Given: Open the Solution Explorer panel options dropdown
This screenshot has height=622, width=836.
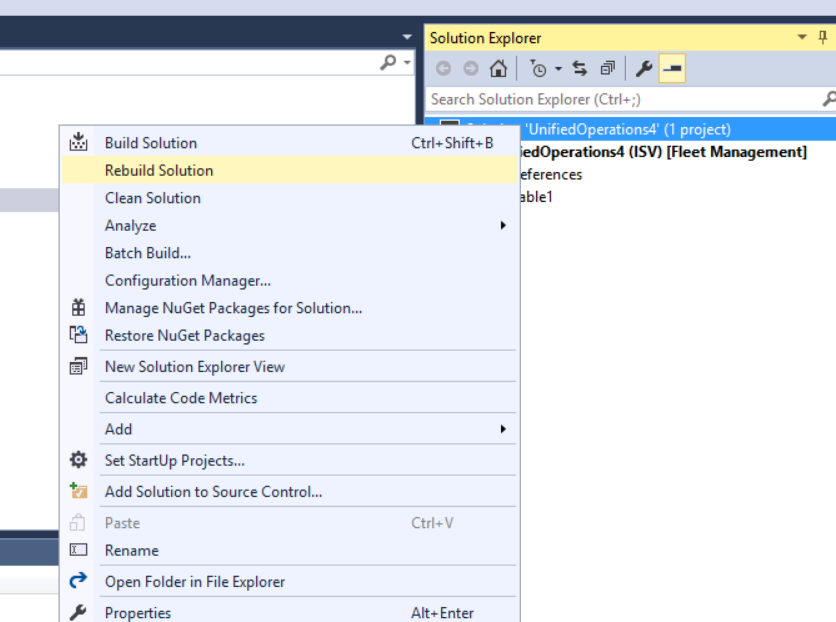Looking at the screenshot, I should pos(800,38).
